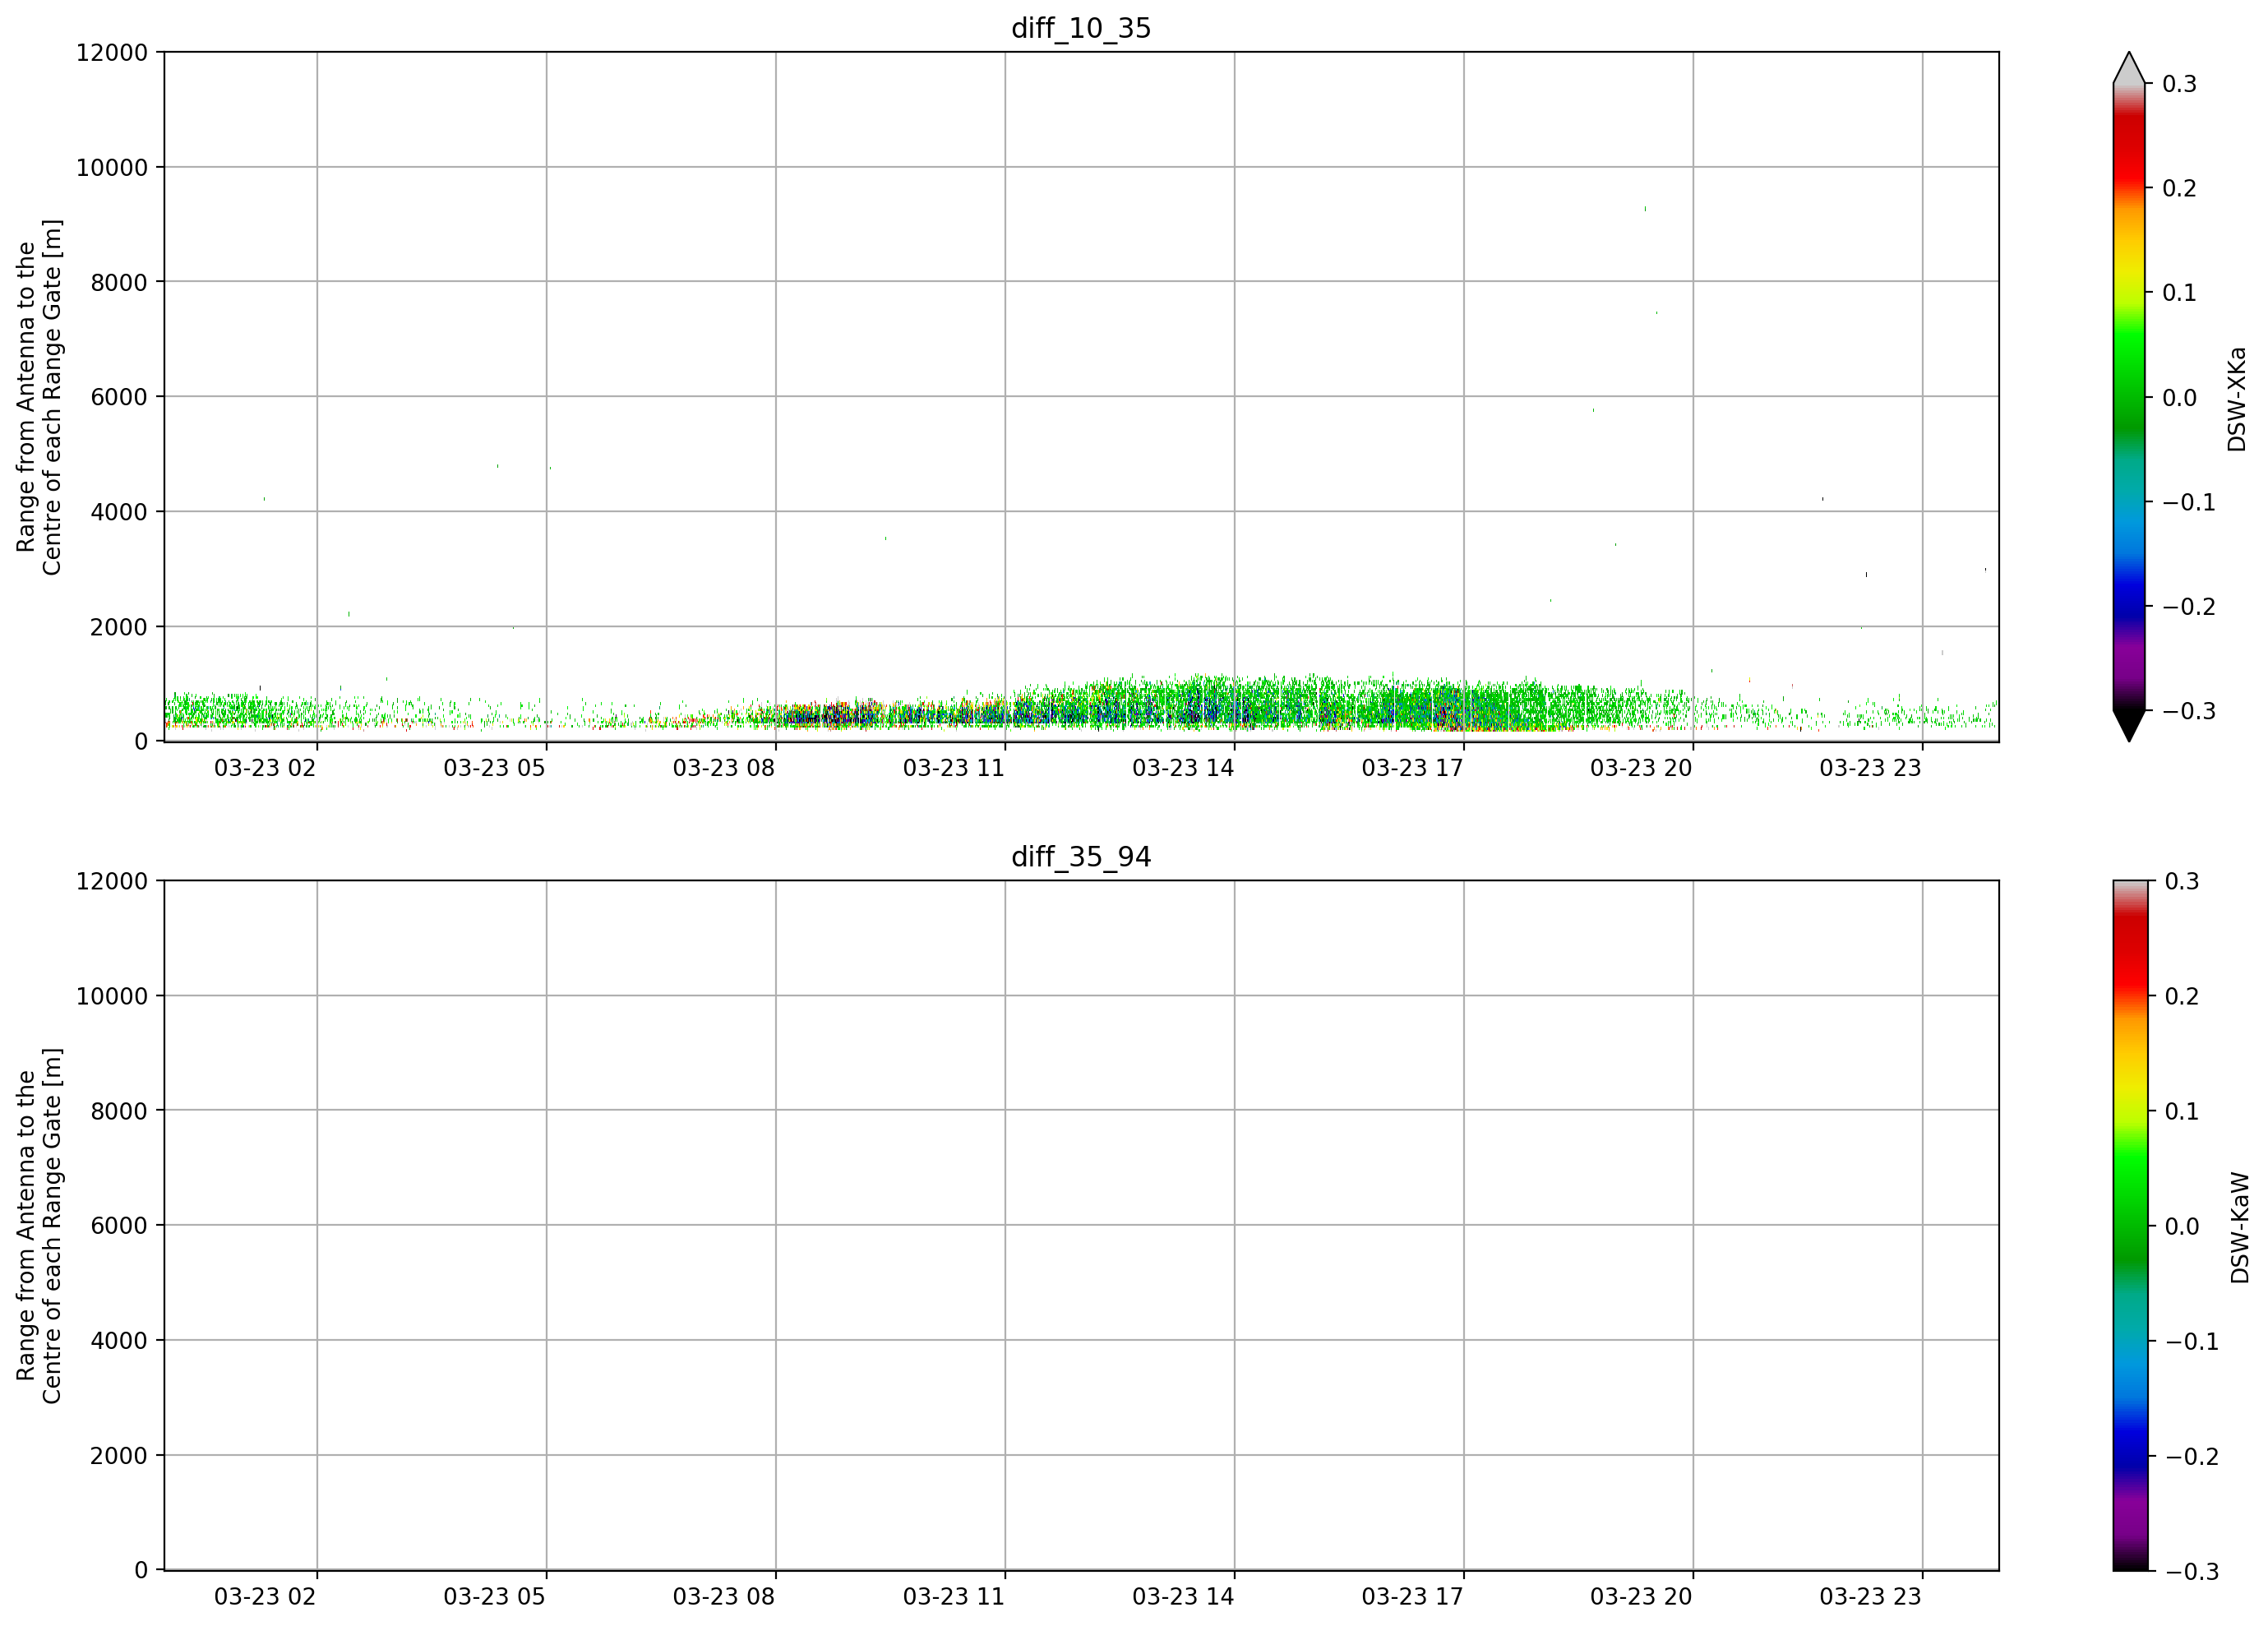Click the top plot y-axis range label

pos(39,397)
